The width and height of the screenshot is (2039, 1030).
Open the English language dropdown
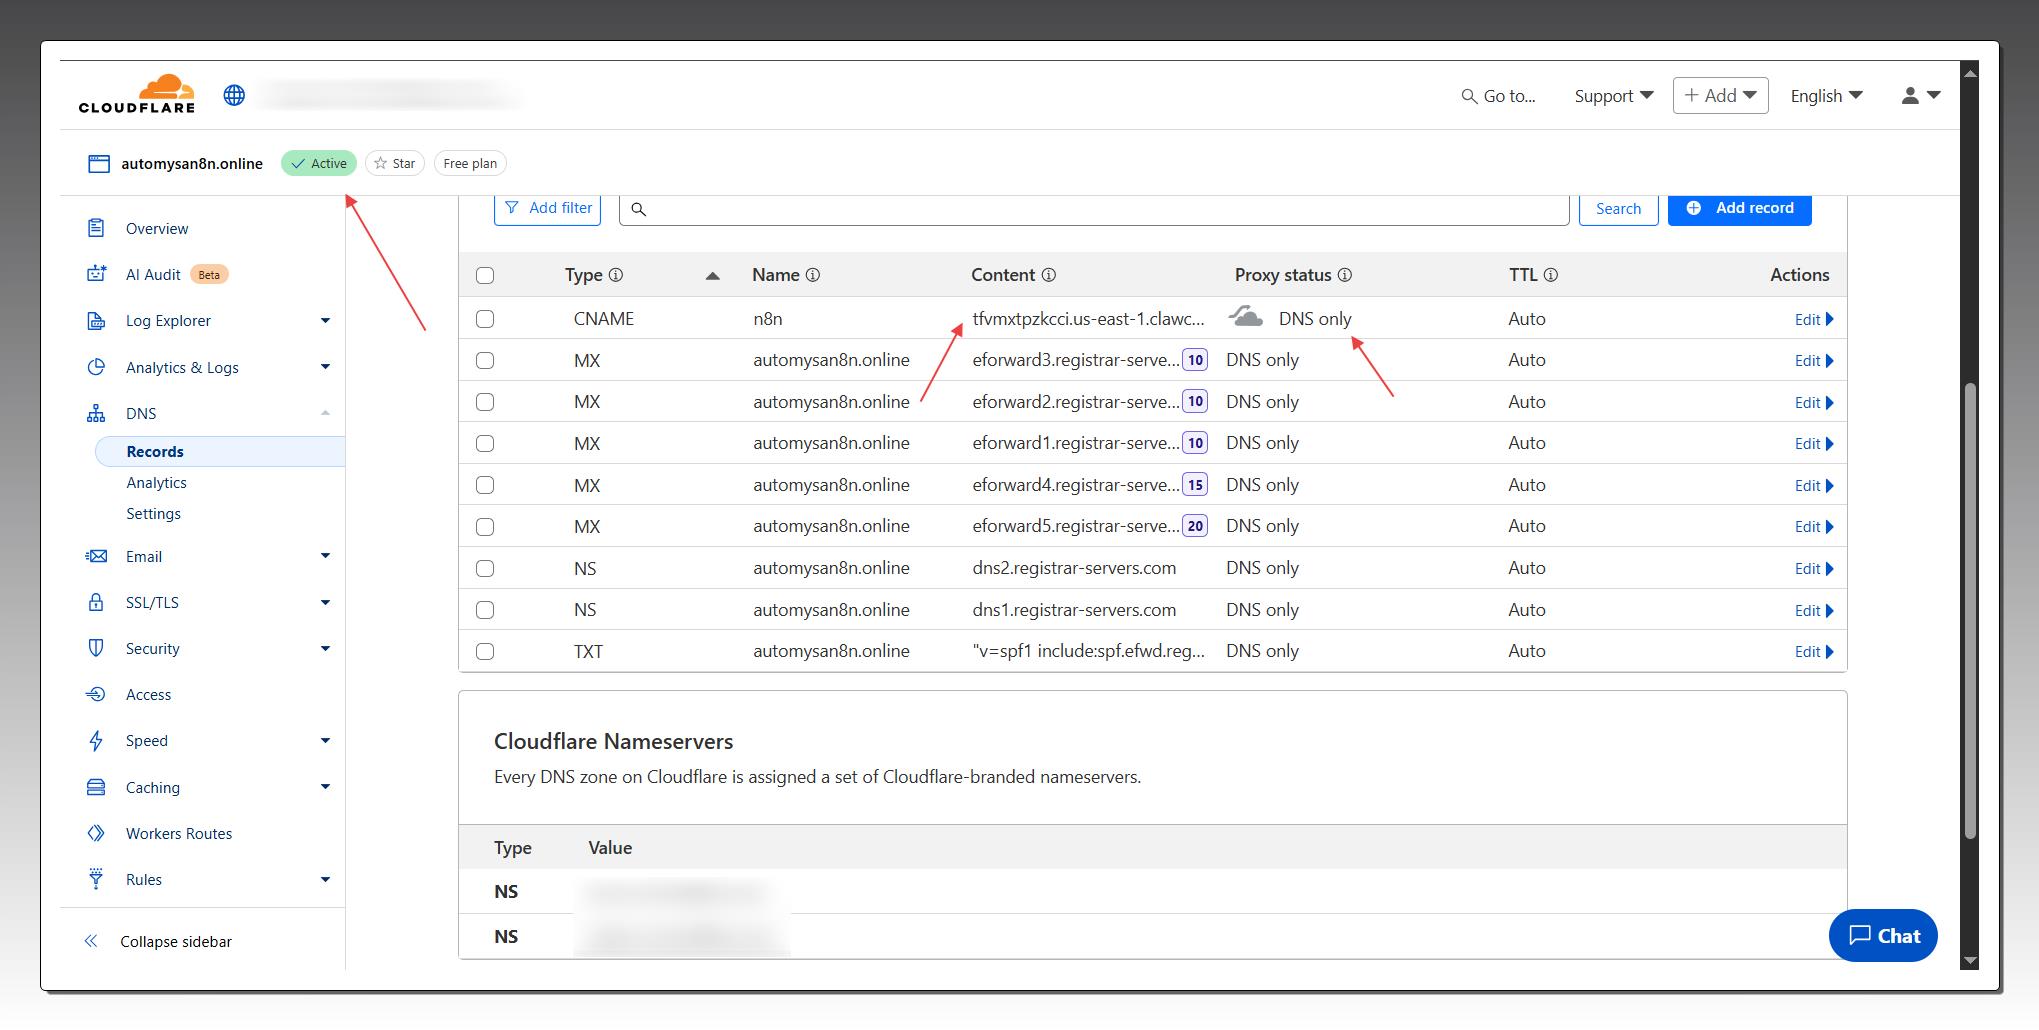pos(1826,96)
